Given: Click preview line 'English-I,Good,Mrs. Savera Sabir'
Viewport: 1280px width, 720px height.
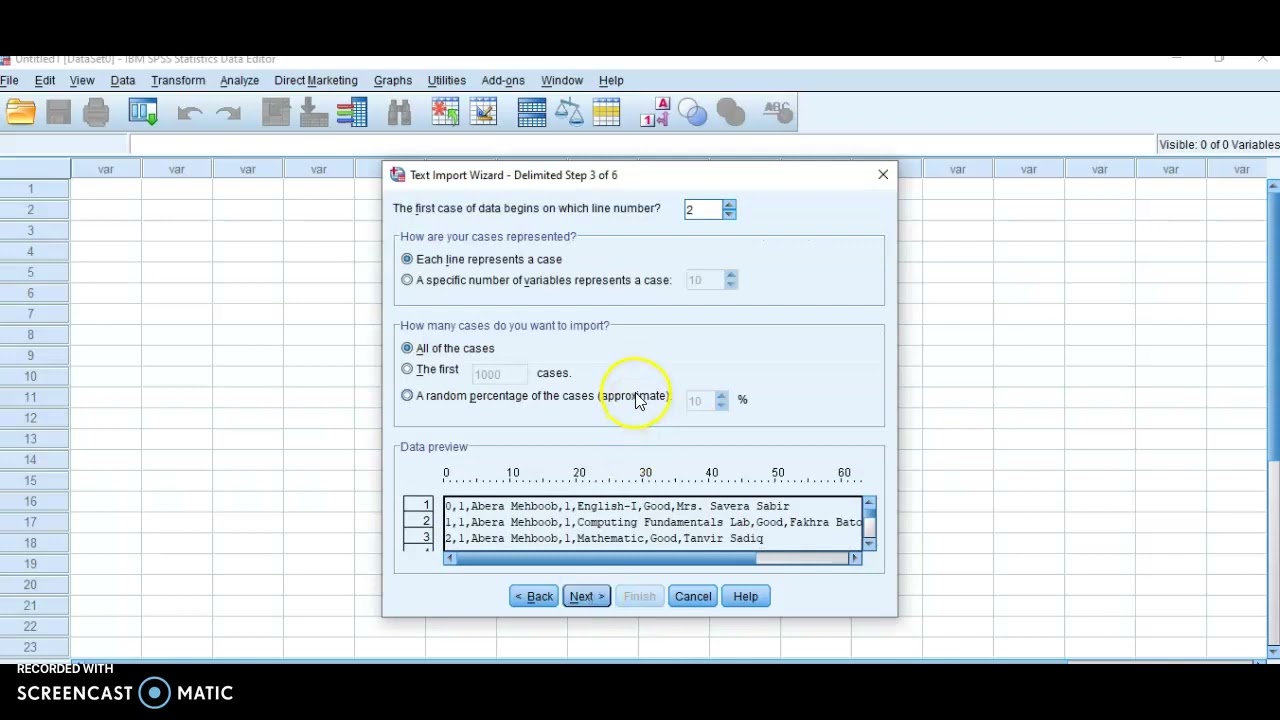Looking at the screenshot, I should coord(617,506).
